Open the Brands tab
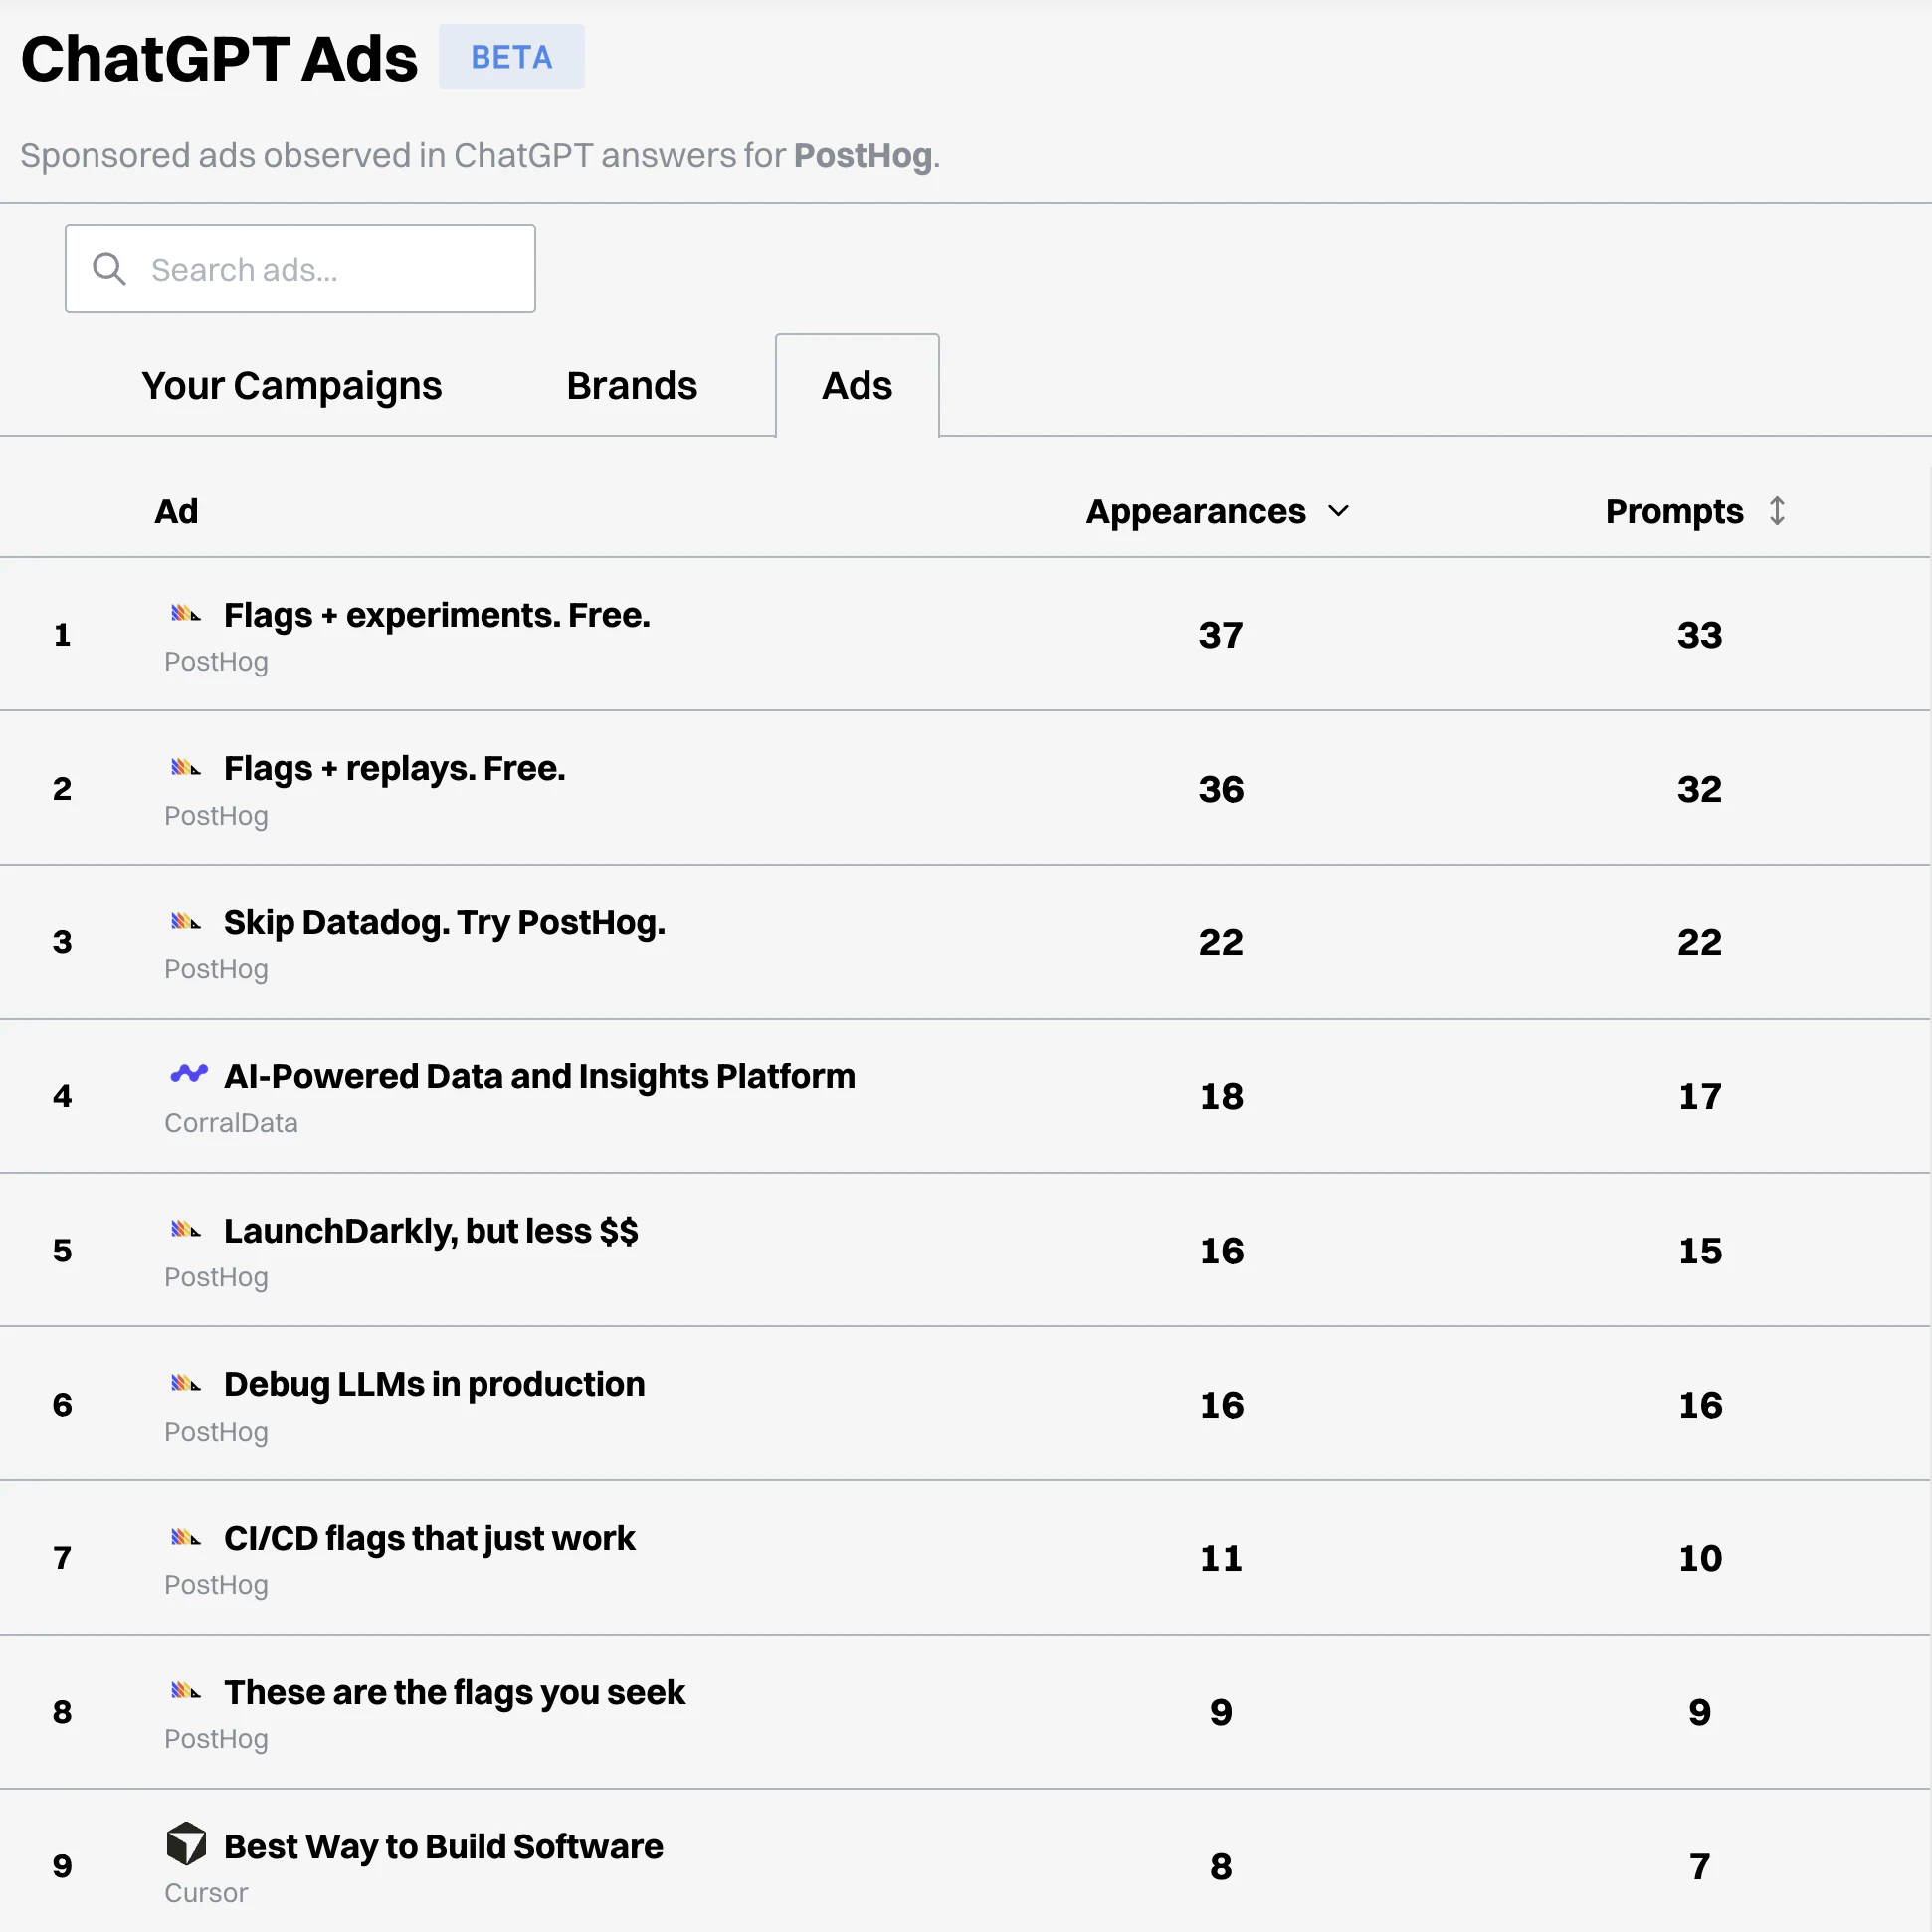This screenshot has width=1932, height=1932. [632, 385]
